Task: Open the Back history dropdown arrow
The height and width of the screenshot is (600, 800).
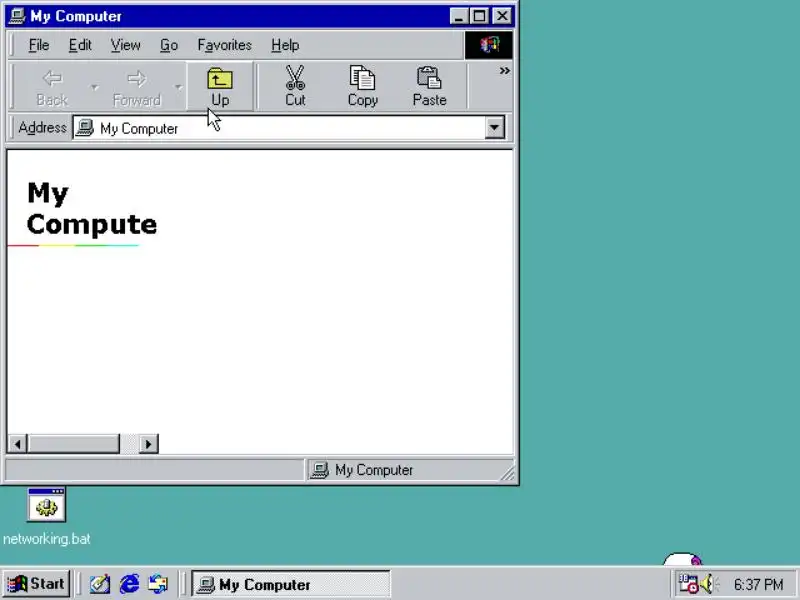Action: (x=94, y=87)
